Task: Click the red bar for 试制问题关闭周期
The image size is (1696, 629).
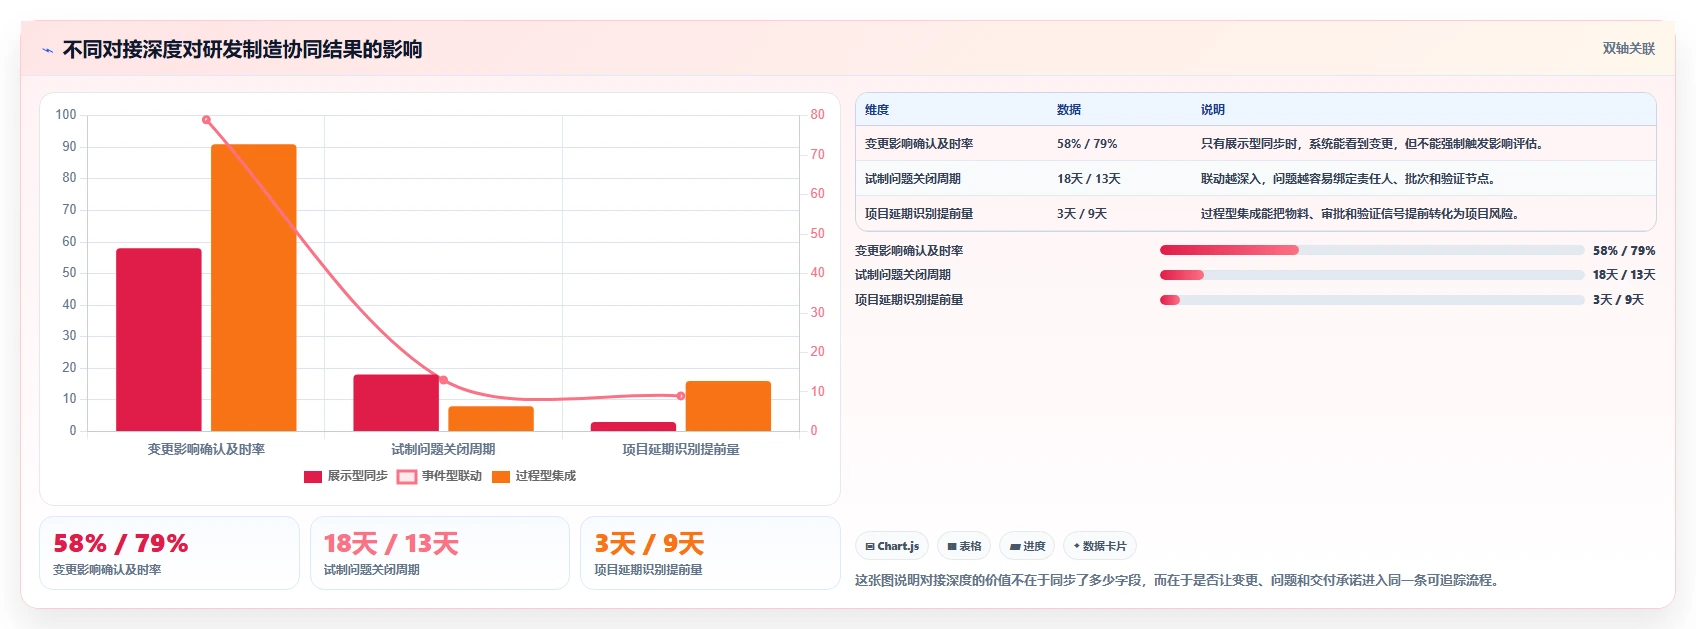Action: [396, 403]
